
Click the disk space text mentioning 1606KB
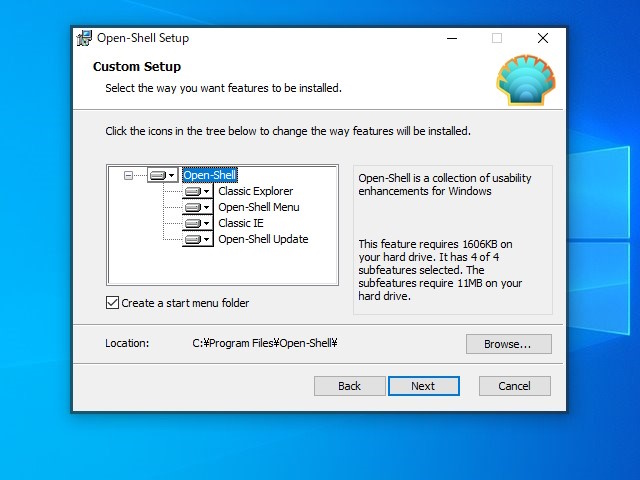pos(440,270)
